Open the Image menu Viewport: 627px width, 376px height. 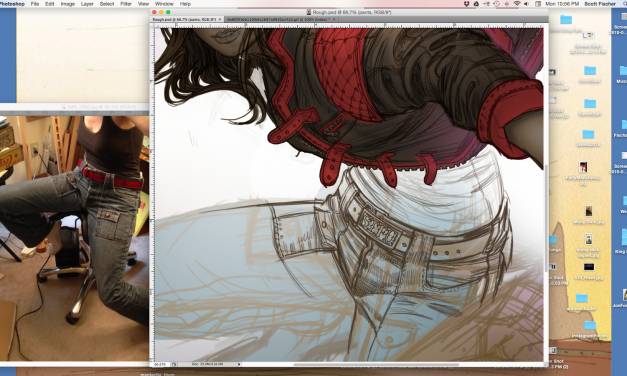68,4
